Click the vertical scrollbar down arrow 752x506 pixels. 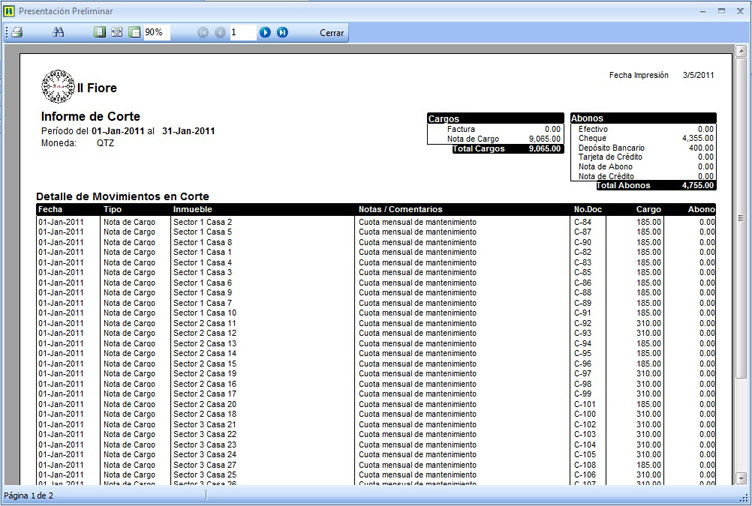(x=741, y=477)
